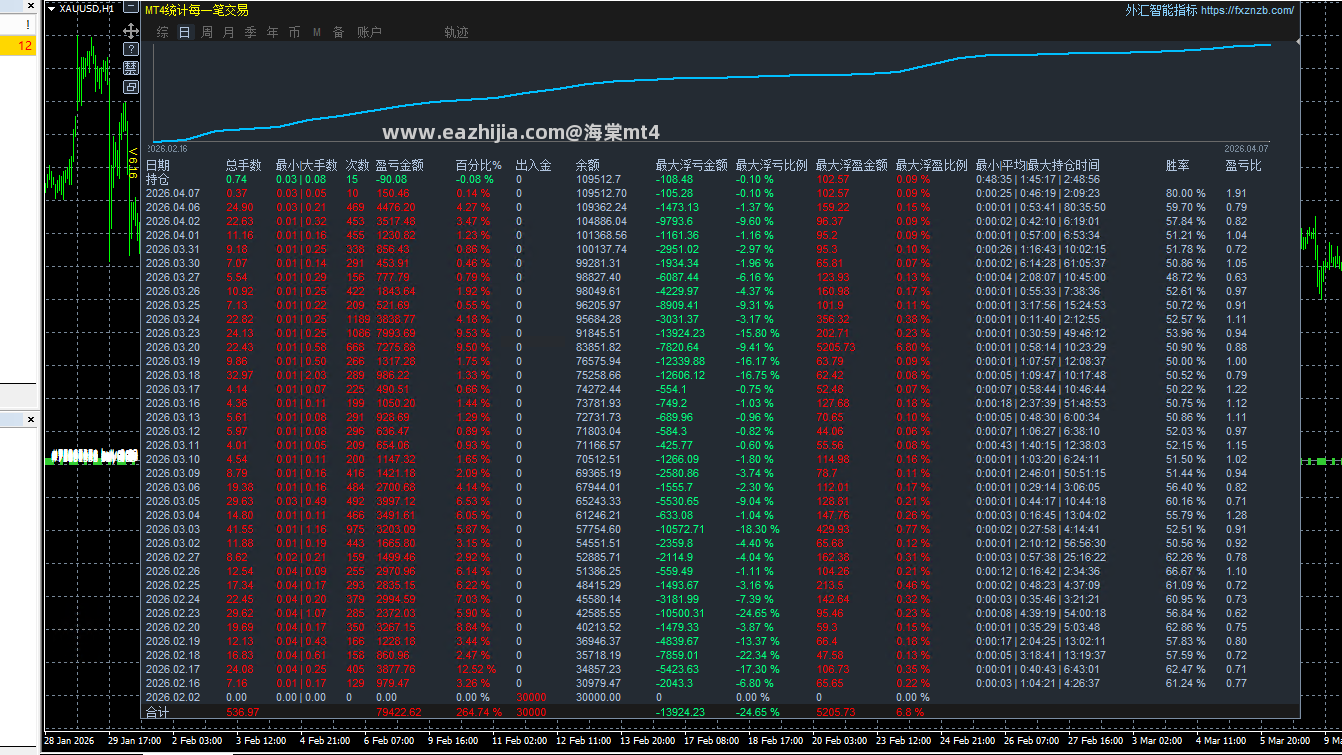1342x755 pixels.
Task: Click the 264.74 % total percentage
Action: (479, 712)
